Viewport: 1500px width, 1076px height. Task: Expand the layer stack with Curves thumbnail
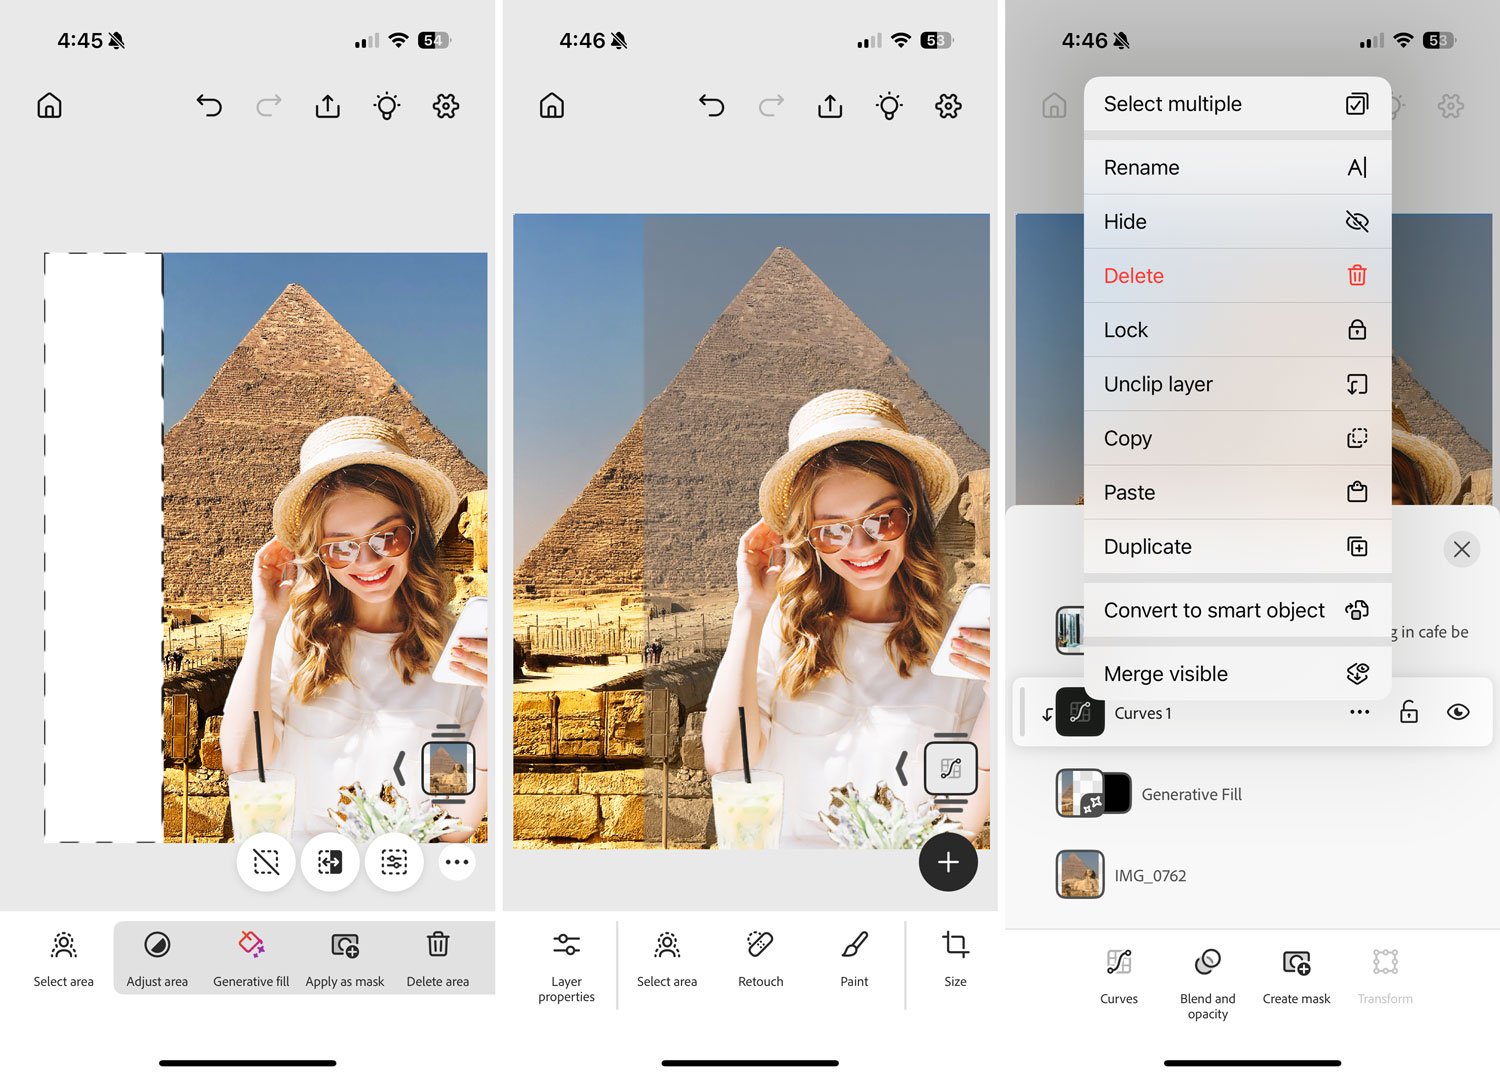pos(950,769)
